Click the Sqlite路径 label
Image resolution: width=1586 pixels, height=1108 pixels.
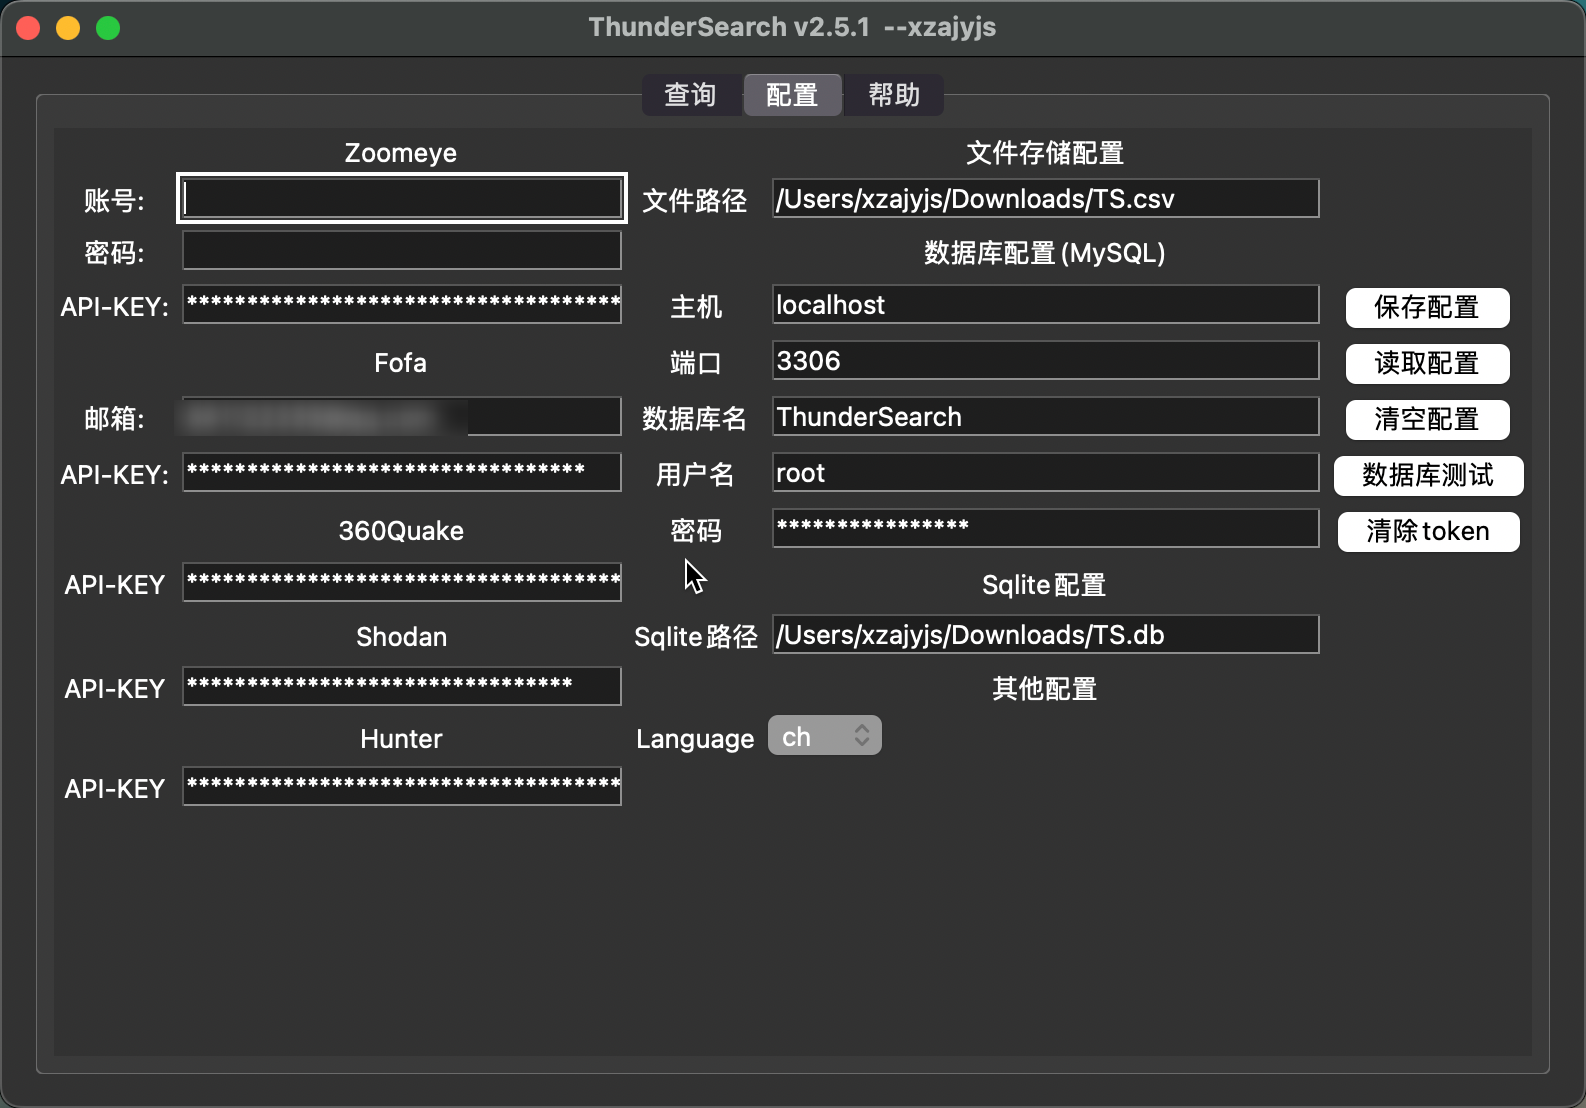(x=696, y=637)
